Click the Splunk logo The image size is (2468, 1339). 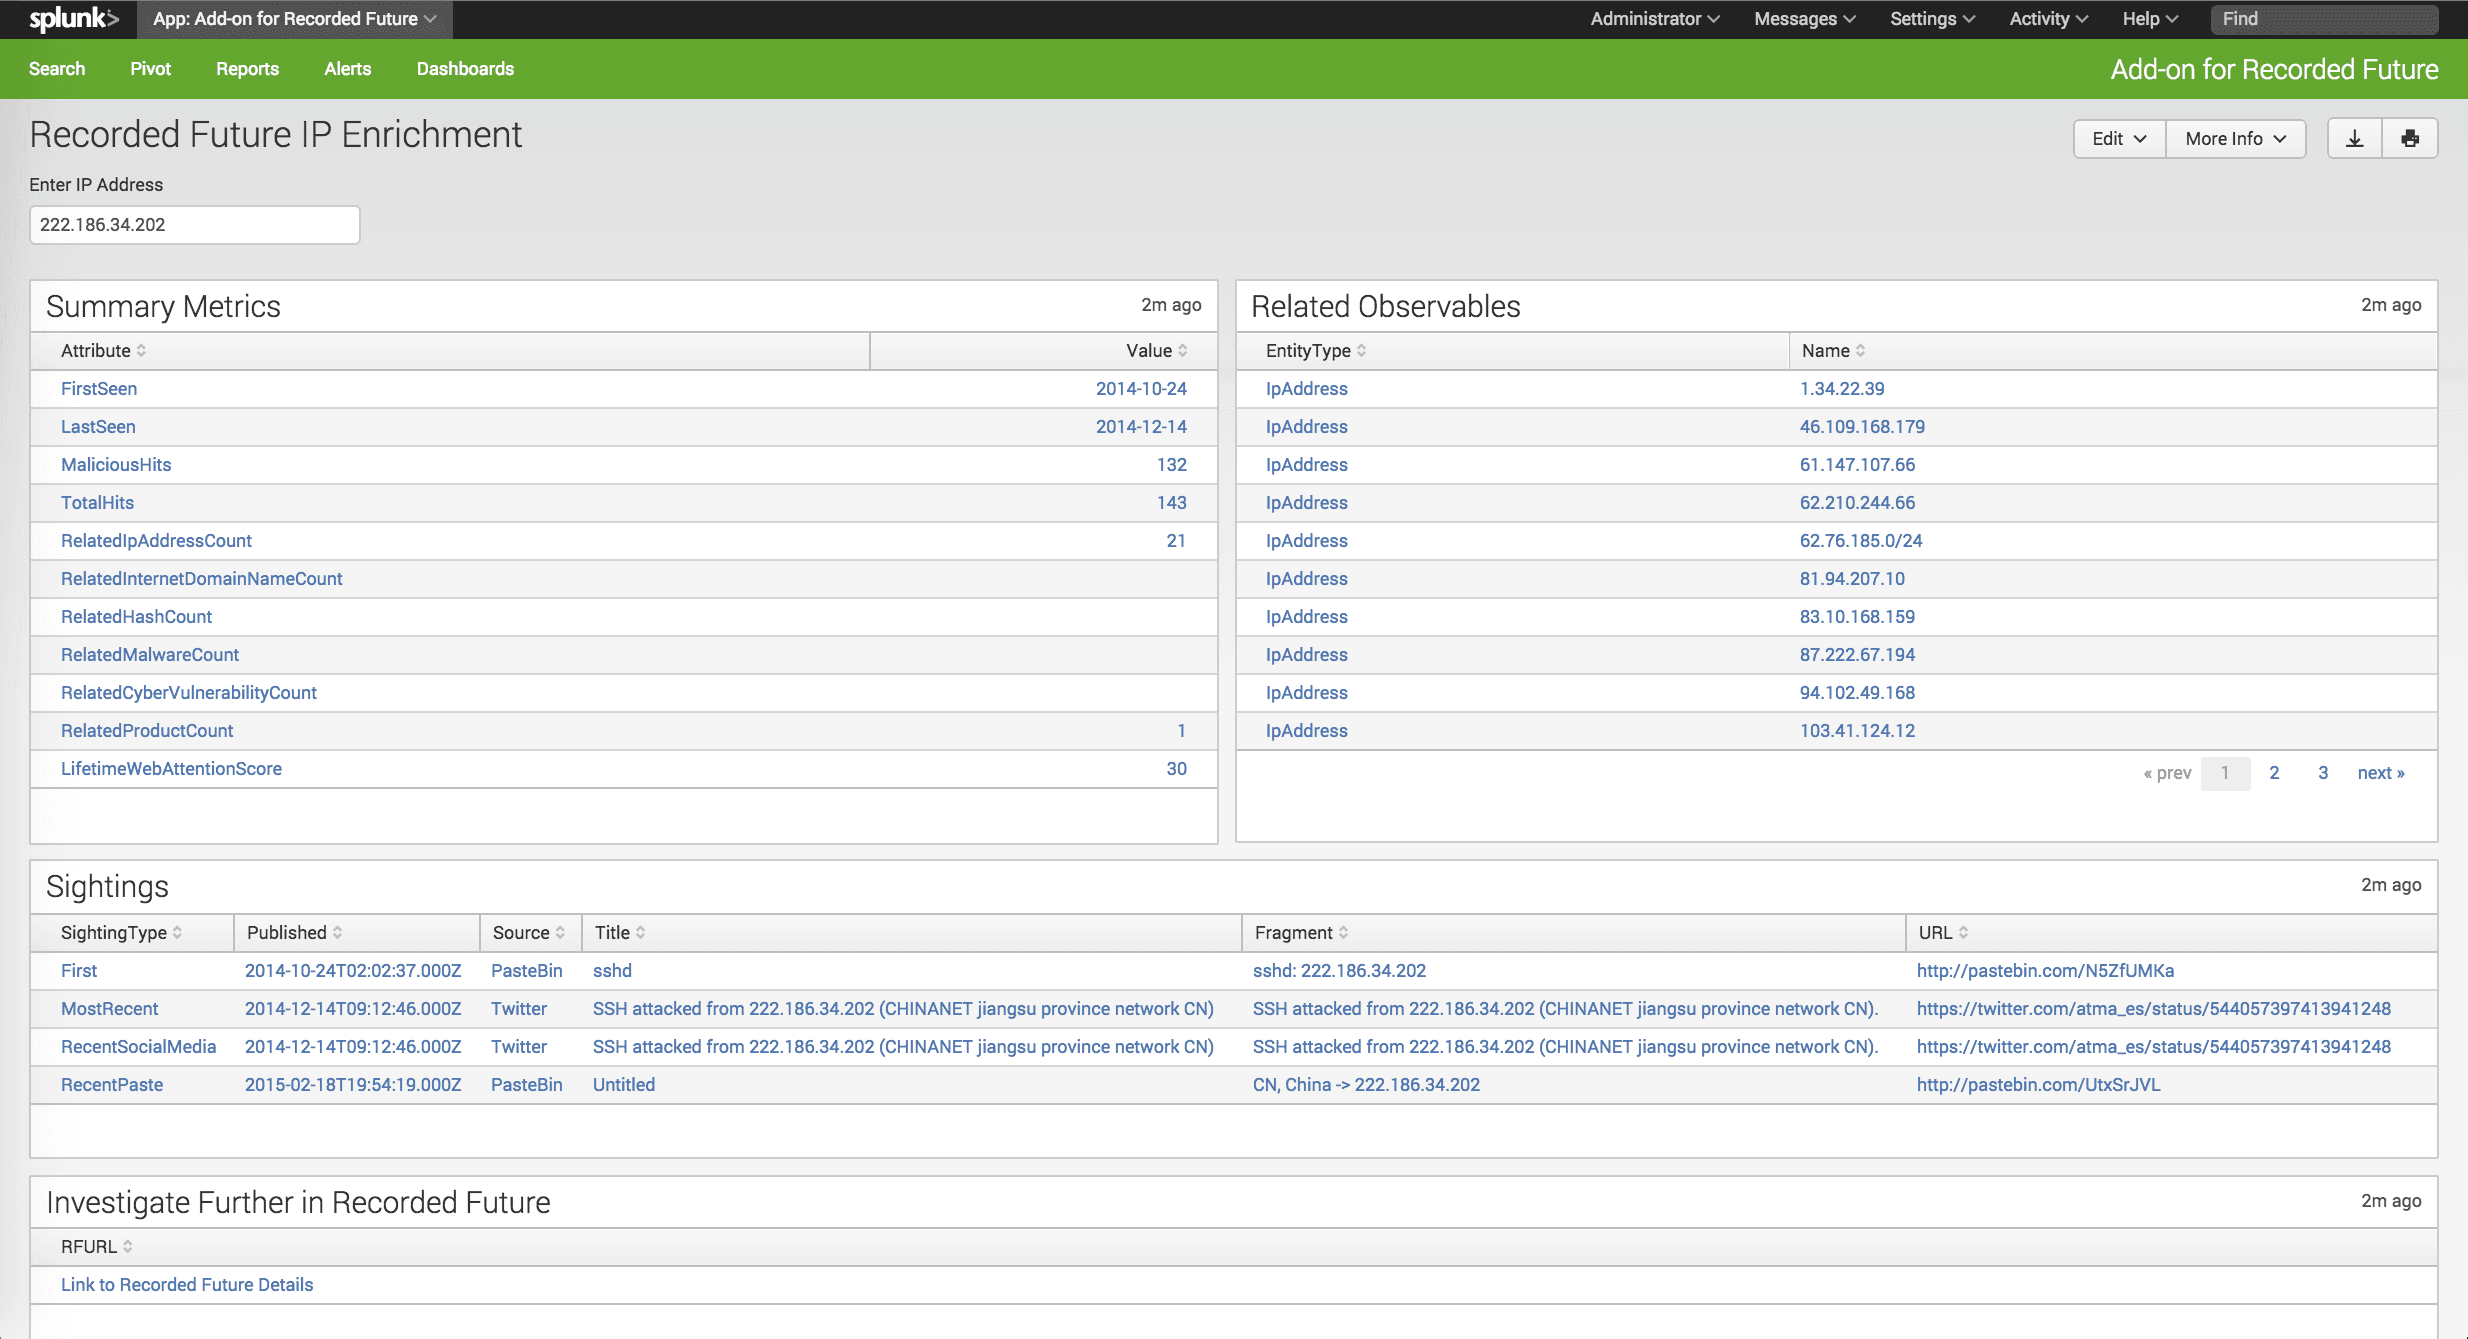coord(74,19)
